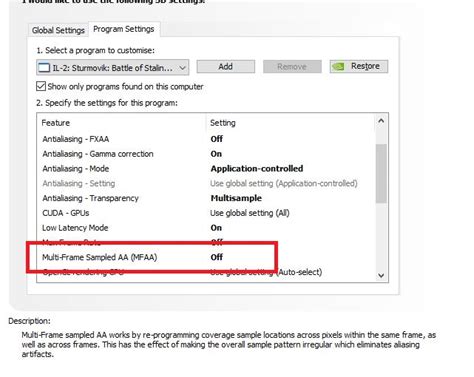The image size is (474, 377).
Task: Open the IL-2 Sturmovik program dropdown
Action: pyautogui.click(x=113, y=68)
